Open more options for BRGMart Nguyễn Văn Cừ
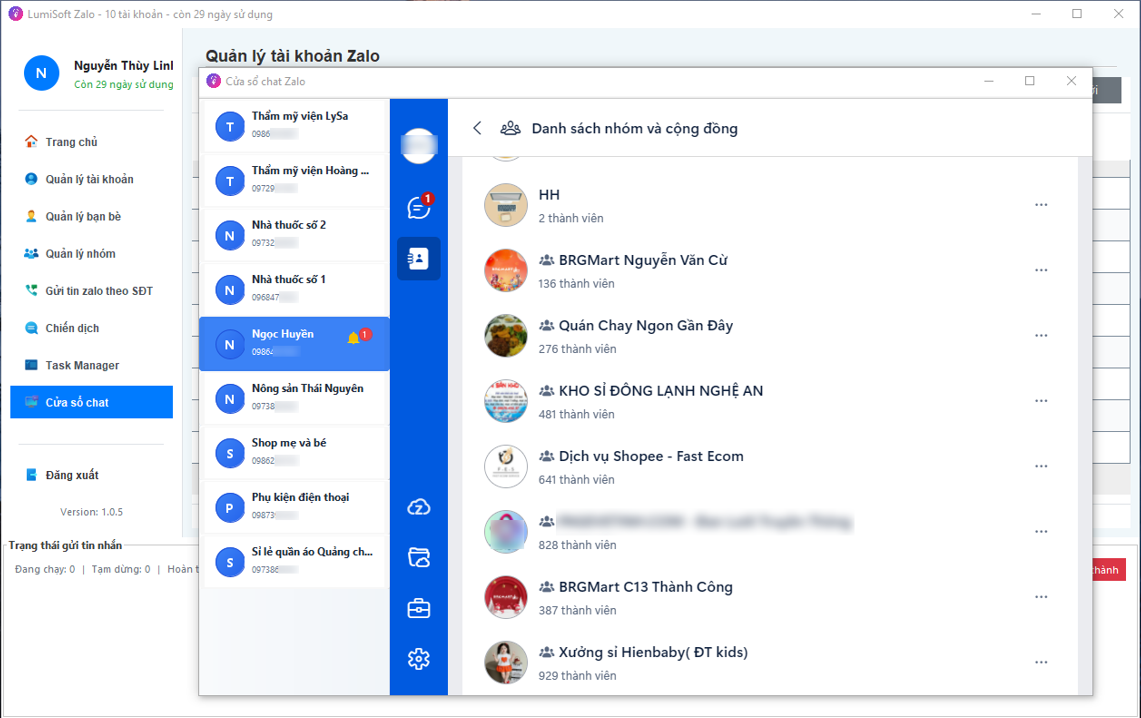The height and width of the screenshot is (718, 1141). click(x=1041, y=271)
